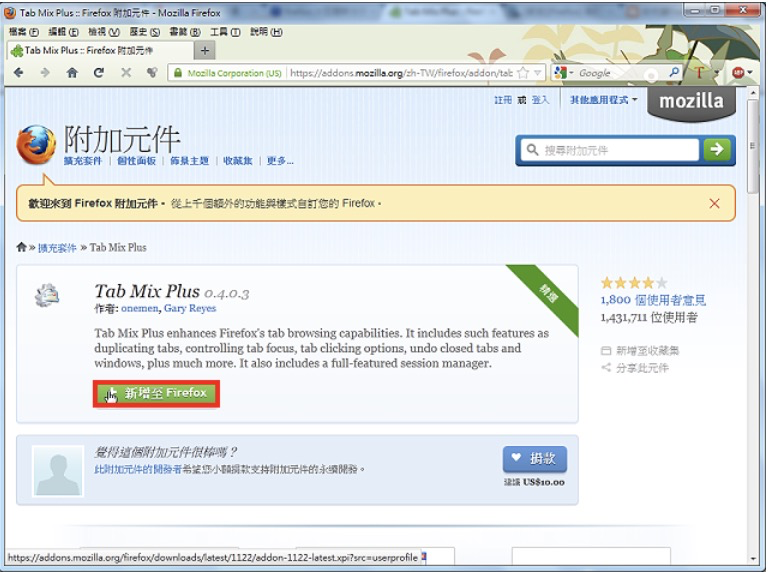Open the Adblock Plus toolbar icon

738,73
